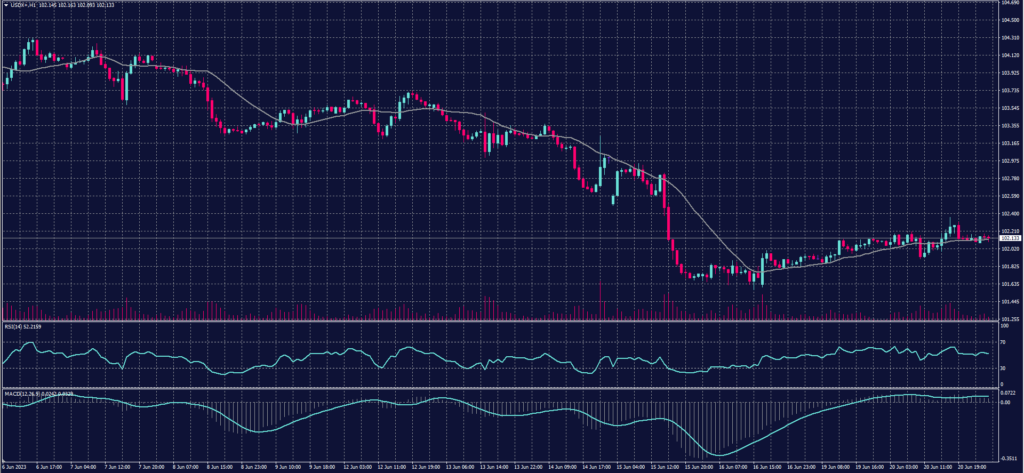Click the divider between RSI and MACD panels
This screenshot has width=1024, height=473.
coord(500,386)
